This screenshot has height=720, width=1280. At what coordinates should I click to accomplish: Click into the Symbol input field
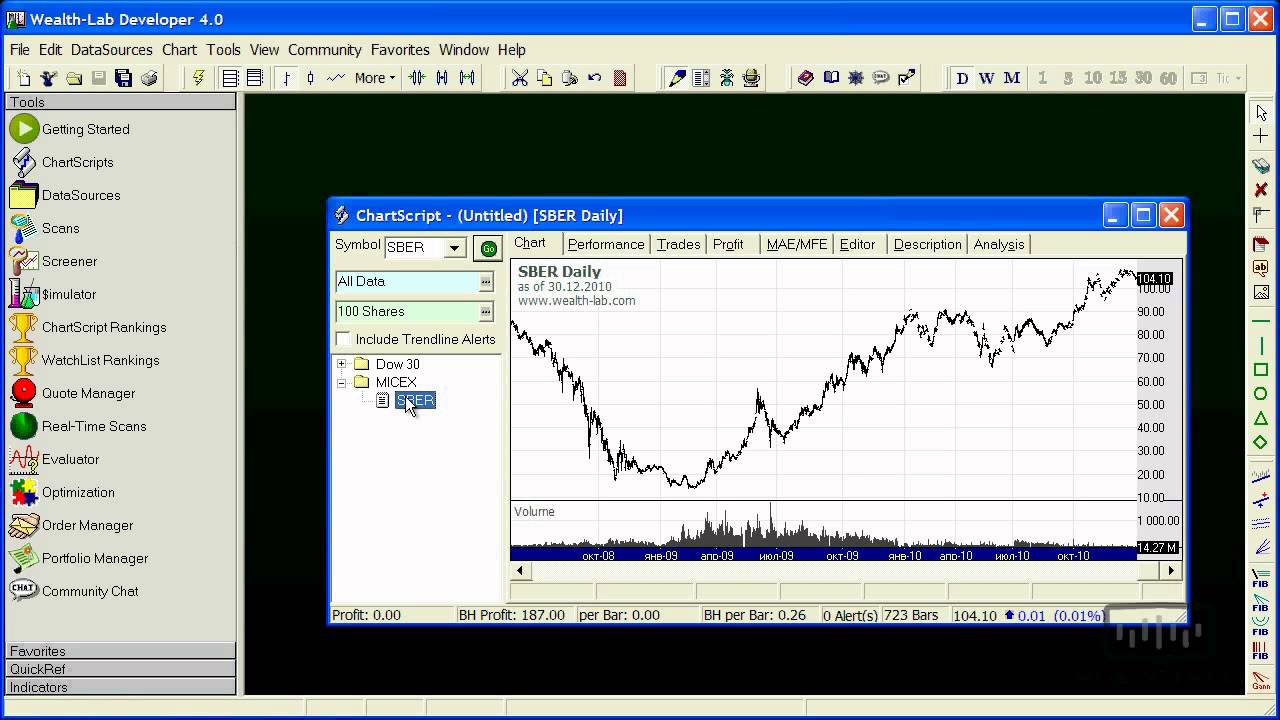point(415,247)
